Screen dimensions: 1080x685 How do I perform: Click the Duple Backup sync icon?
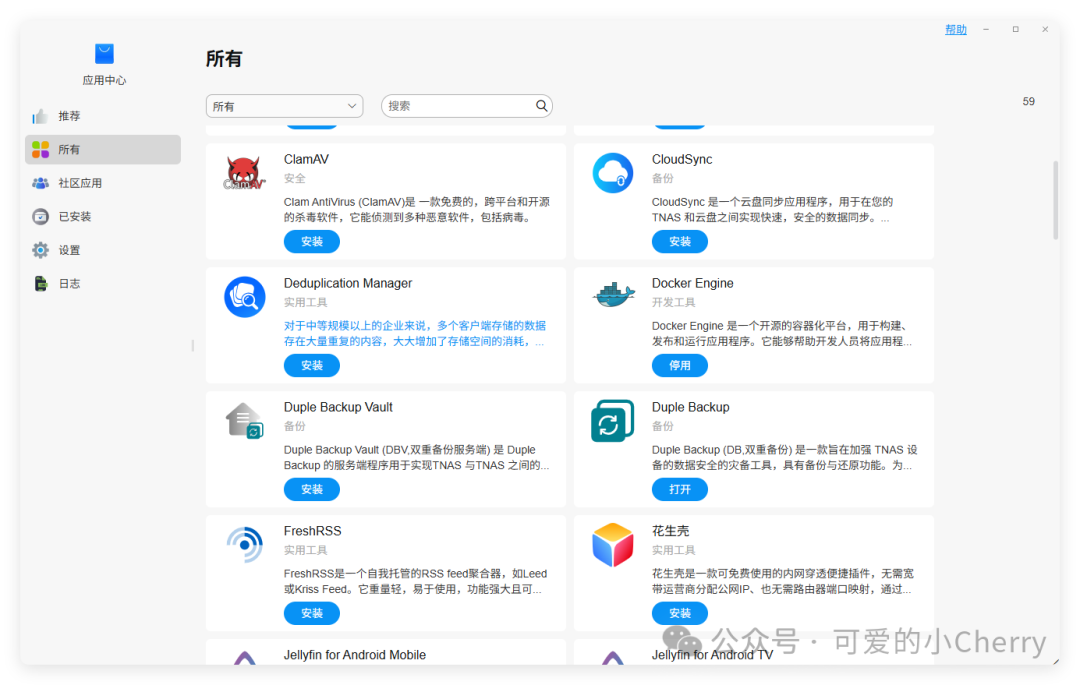point(612,421)
